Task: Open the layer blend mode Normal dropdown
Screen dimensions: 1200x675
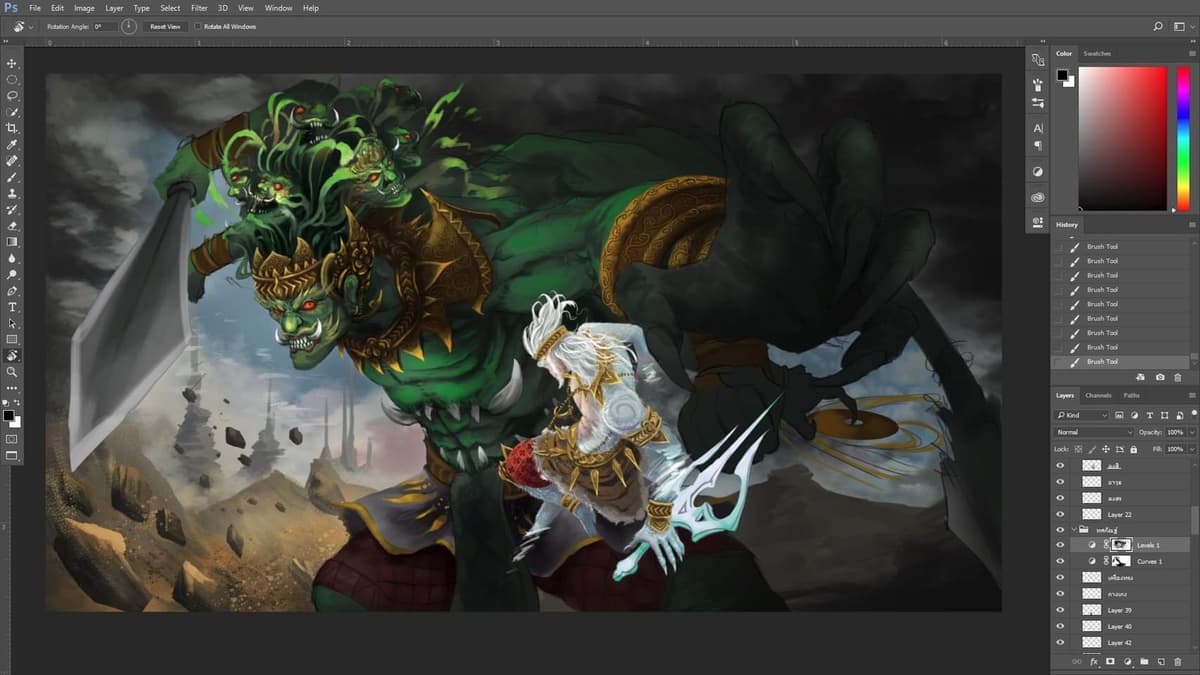Action: [1095, 432]
